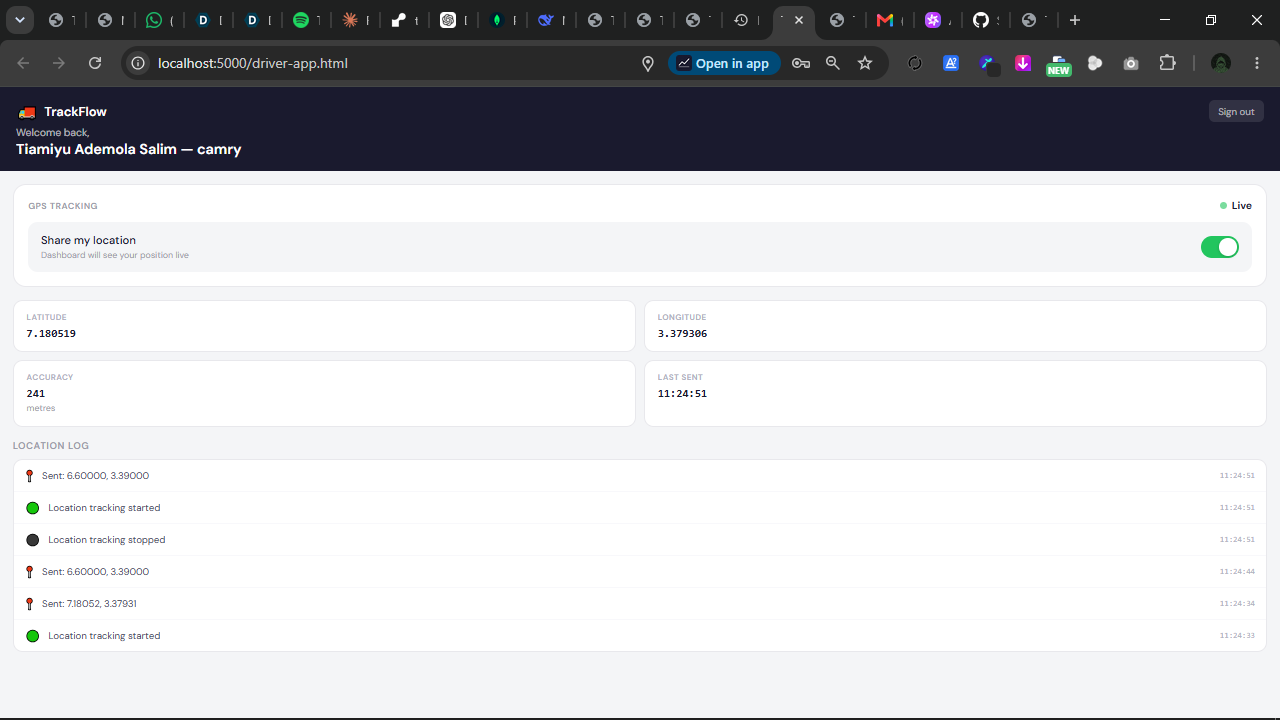The width and height of the screenshot is (1280, 720).
Task: Go back using the browser back arrow
Action: pyautogui.click(x=24, y=63)
